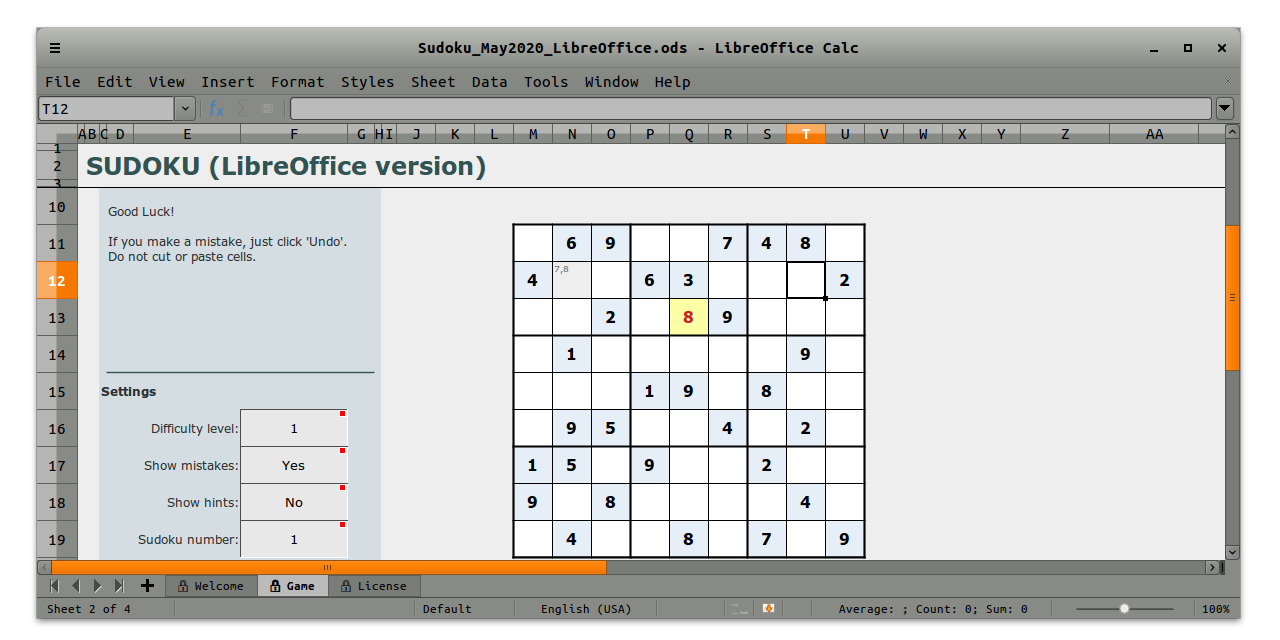Click the selection mode status bar icon
Viewport: 1280px width, 640px height.
pyautogui.click(x=739, y=608)
